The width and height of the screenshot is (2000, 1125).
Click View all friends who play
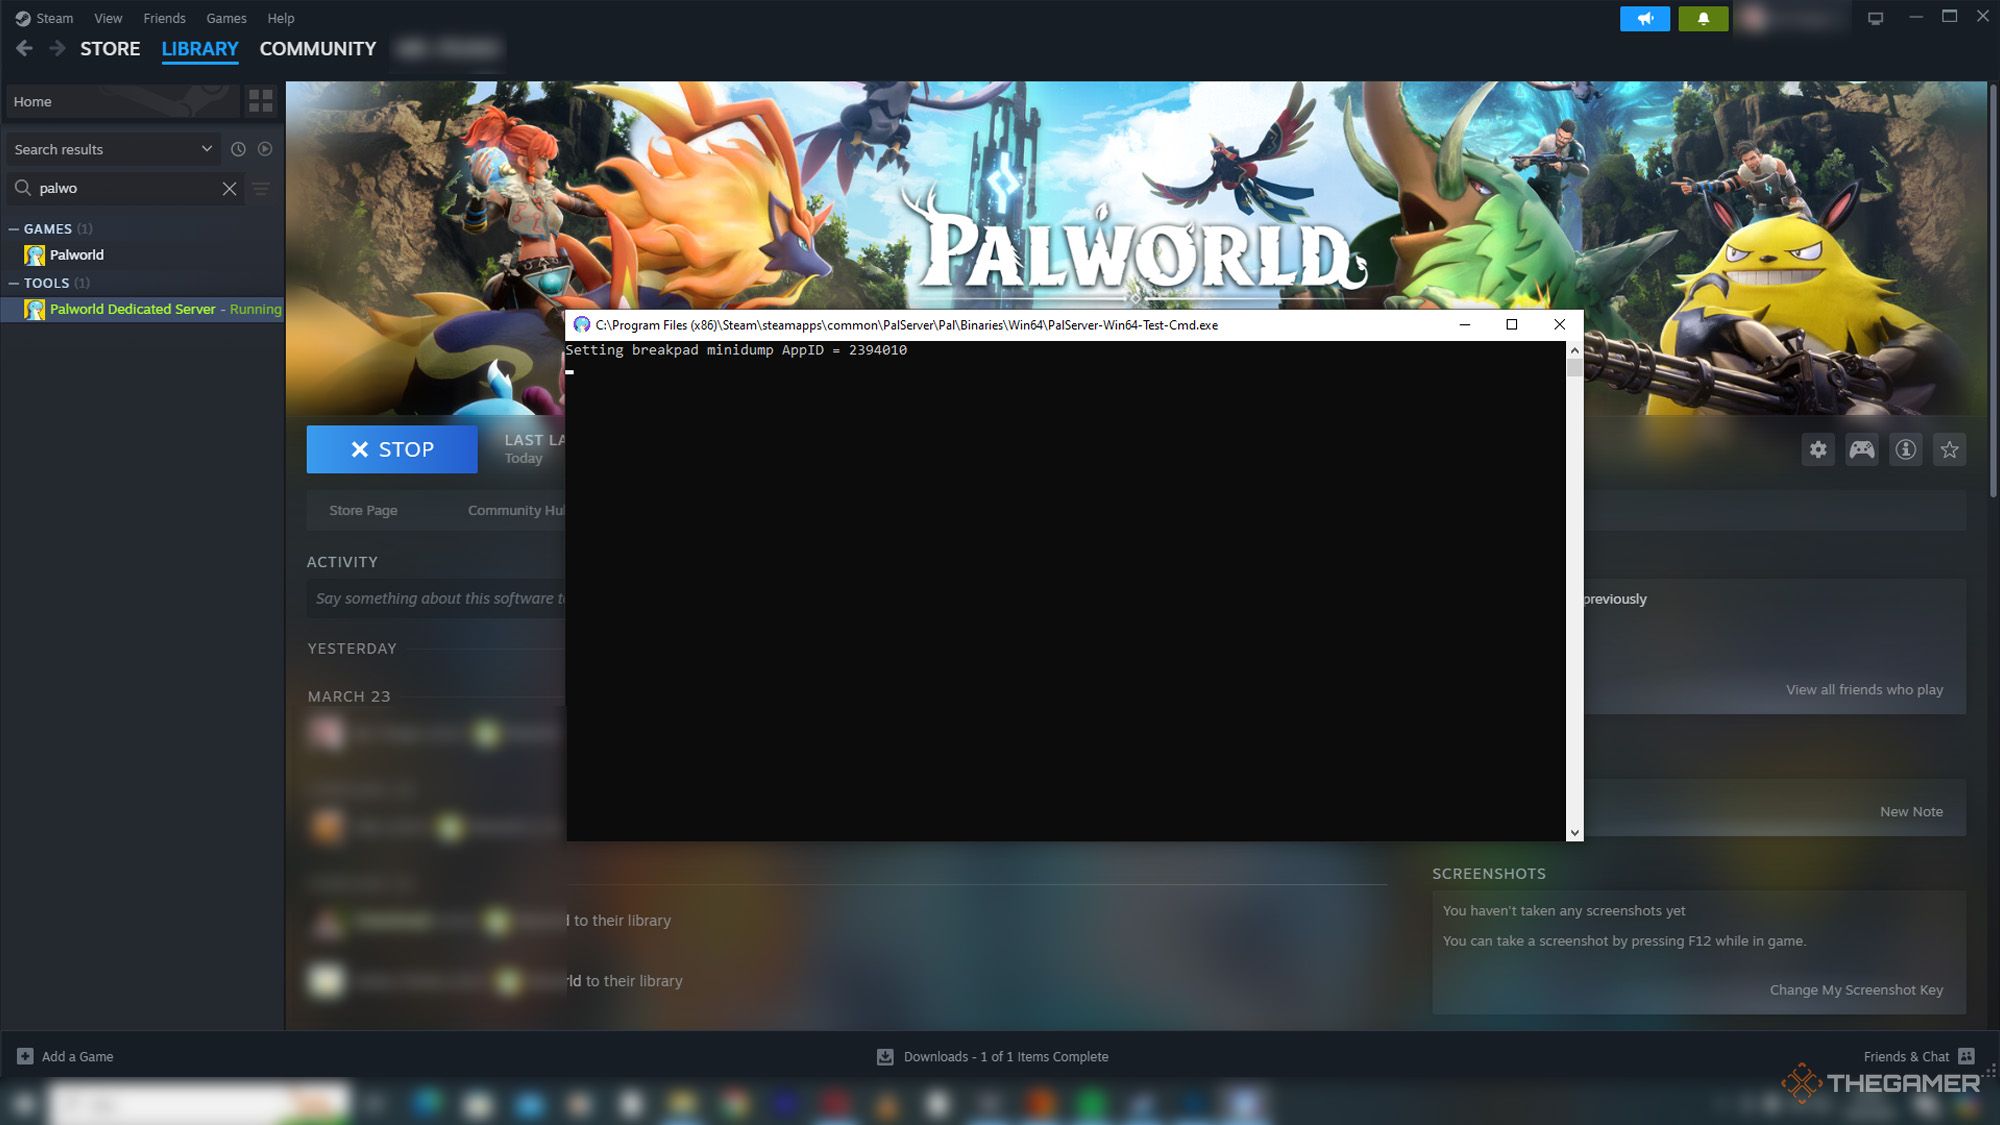(x=1864, y=689)
